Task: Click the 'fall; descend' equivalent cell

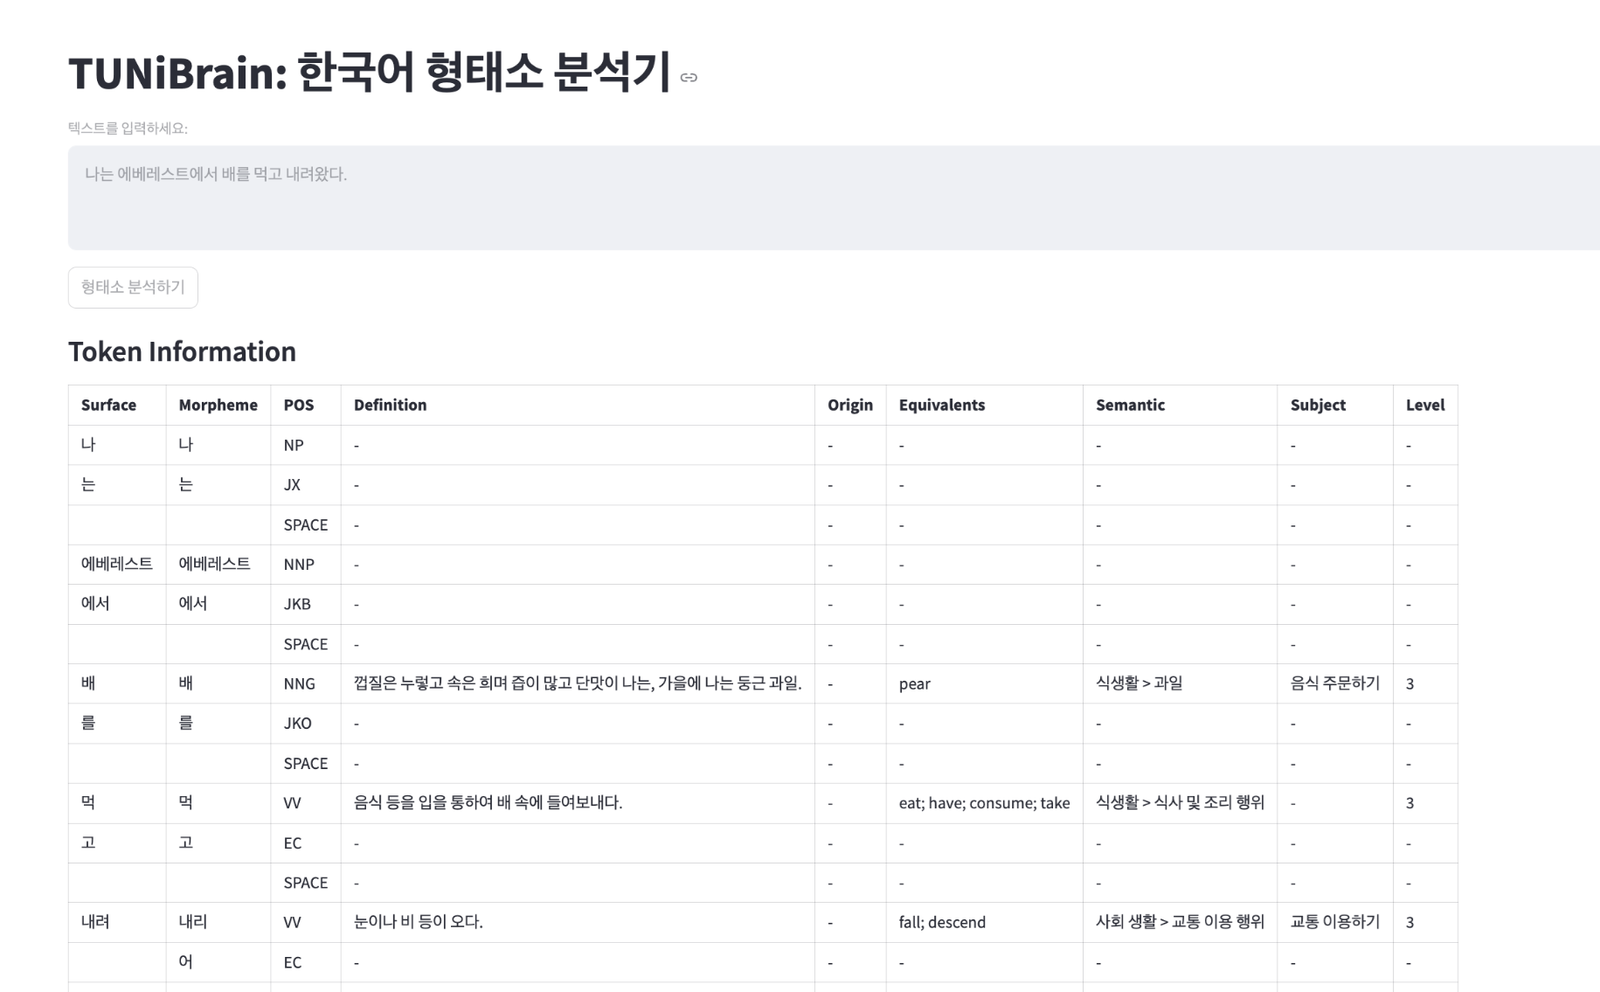Action: tap(941, 922)
